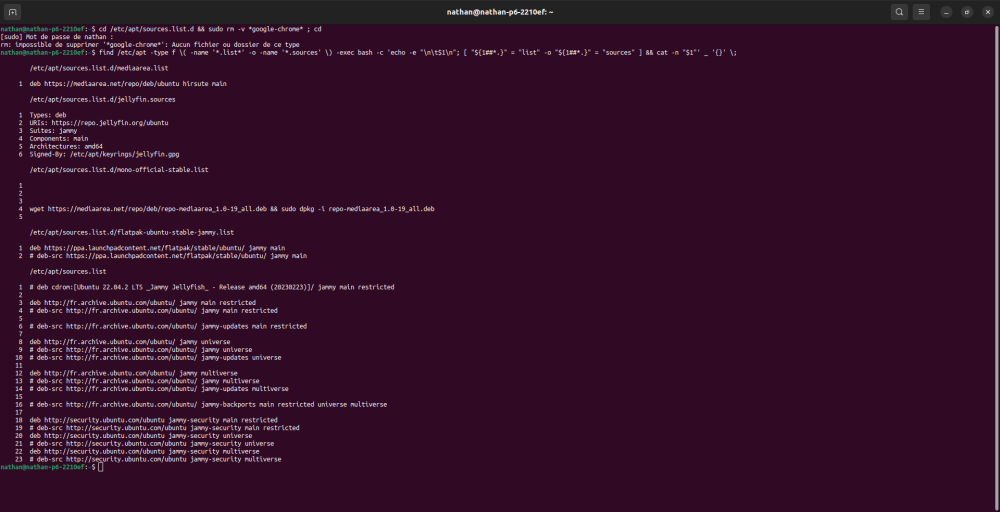Maximize the terminal window
Viewport: 1000px width, 512px height.
[x=967, y=12]
